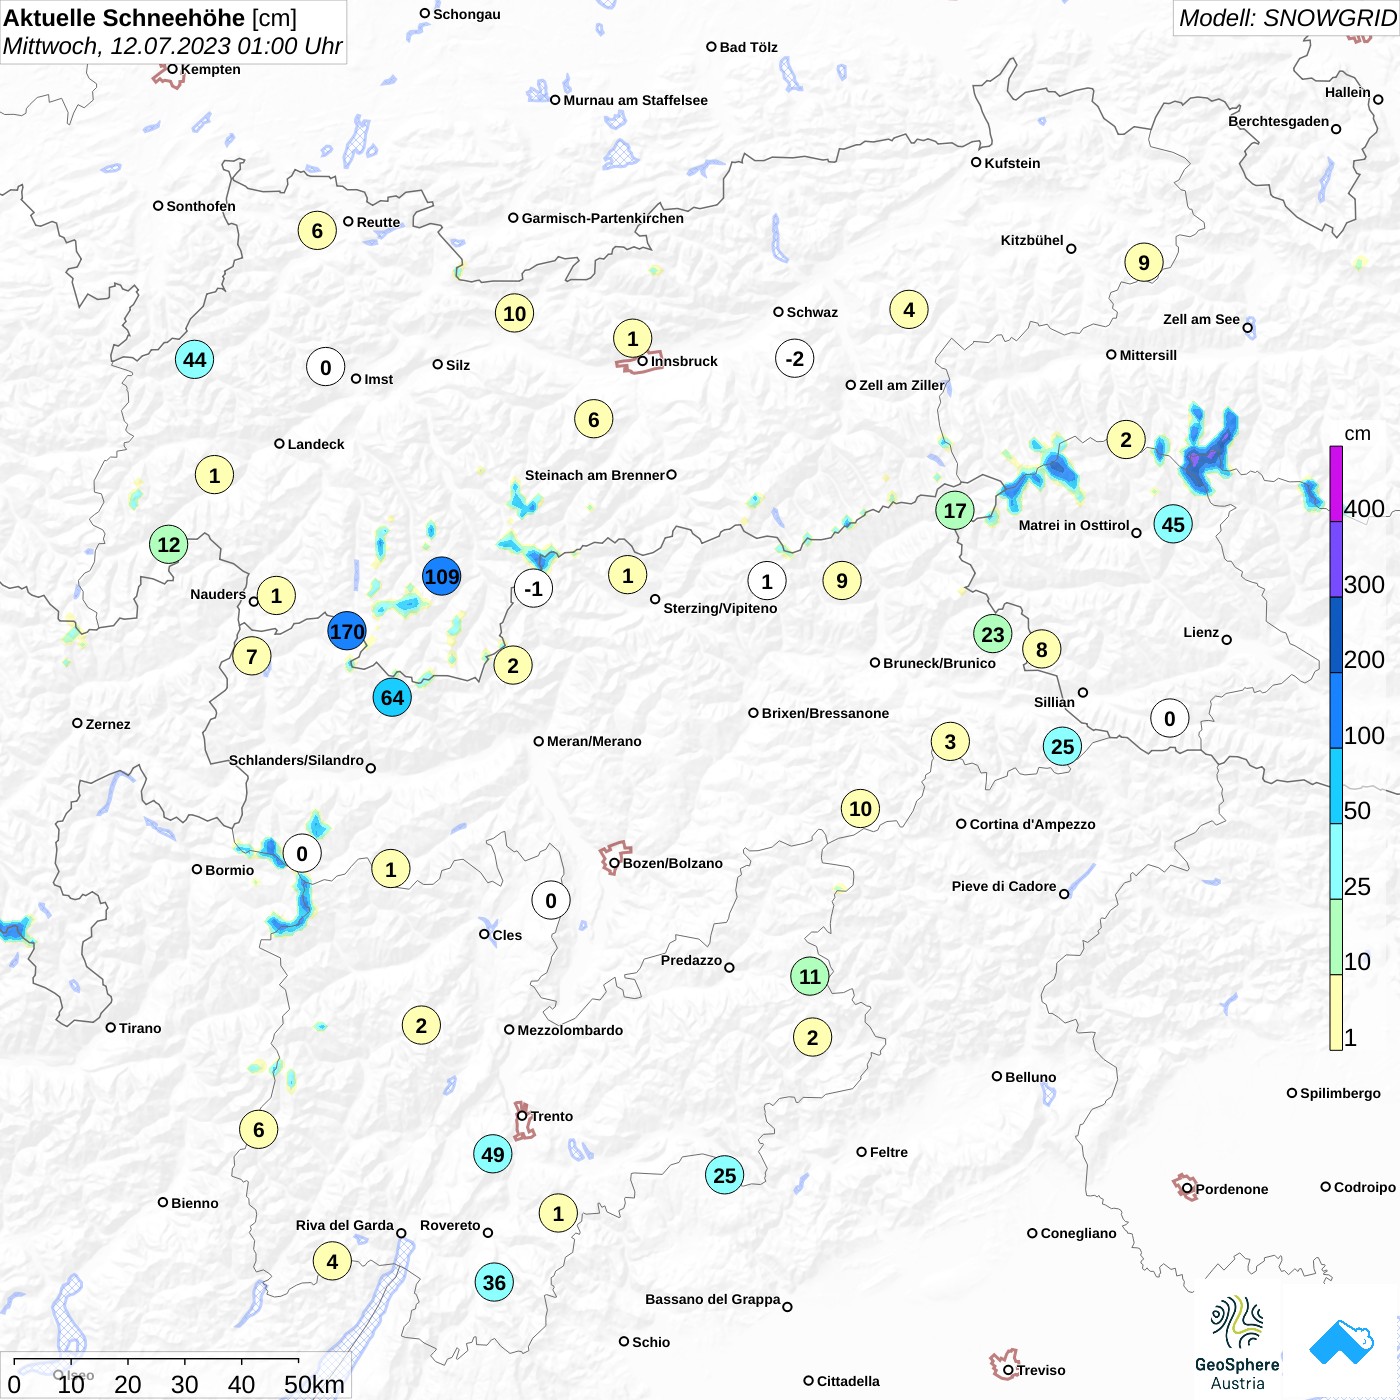1400x1400 pixels.
Task: Click the magenta 400 cm legend band
Action: [x=1336, y=484]
